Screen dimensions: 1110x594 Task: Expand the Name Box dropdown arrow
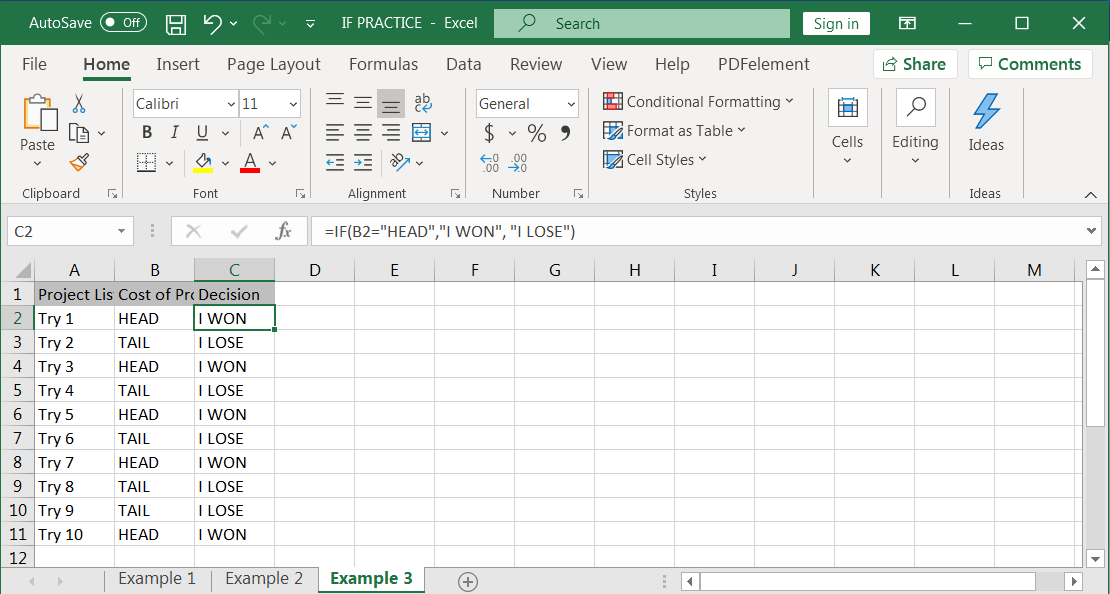(122, 232)
